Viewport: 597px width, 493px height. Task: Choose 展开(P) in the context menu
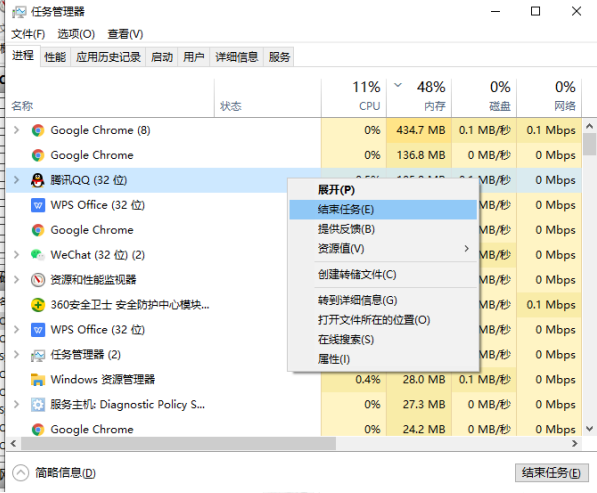coord(383,190)
